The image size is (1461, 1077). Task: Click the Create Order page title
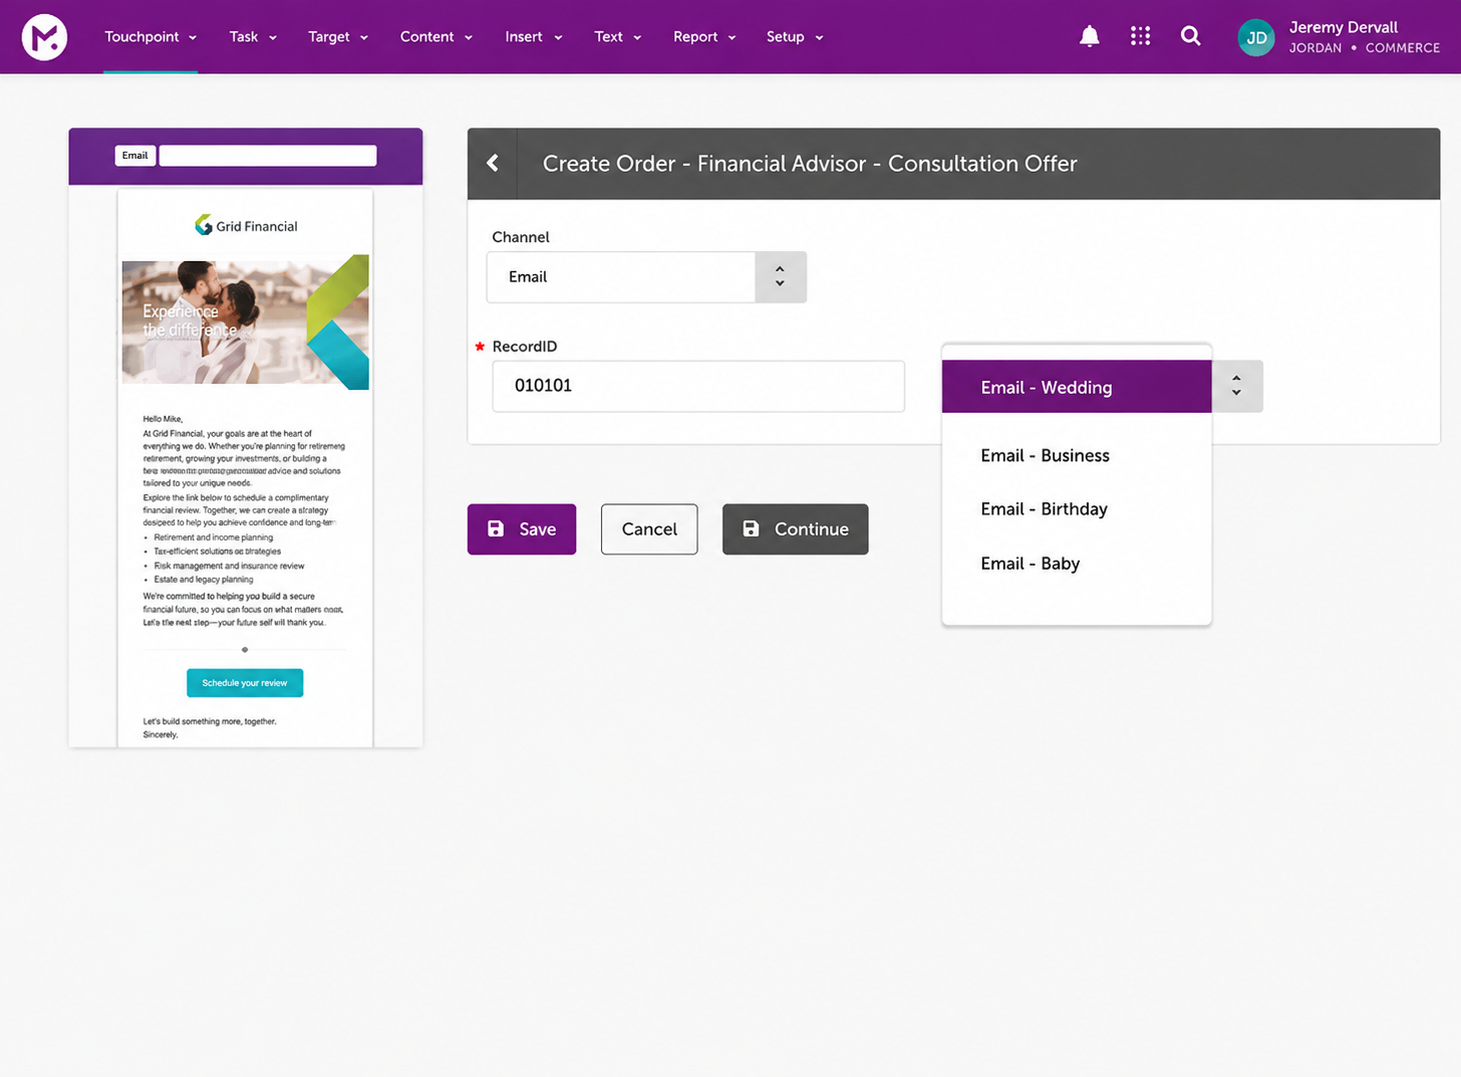(810, 163)
